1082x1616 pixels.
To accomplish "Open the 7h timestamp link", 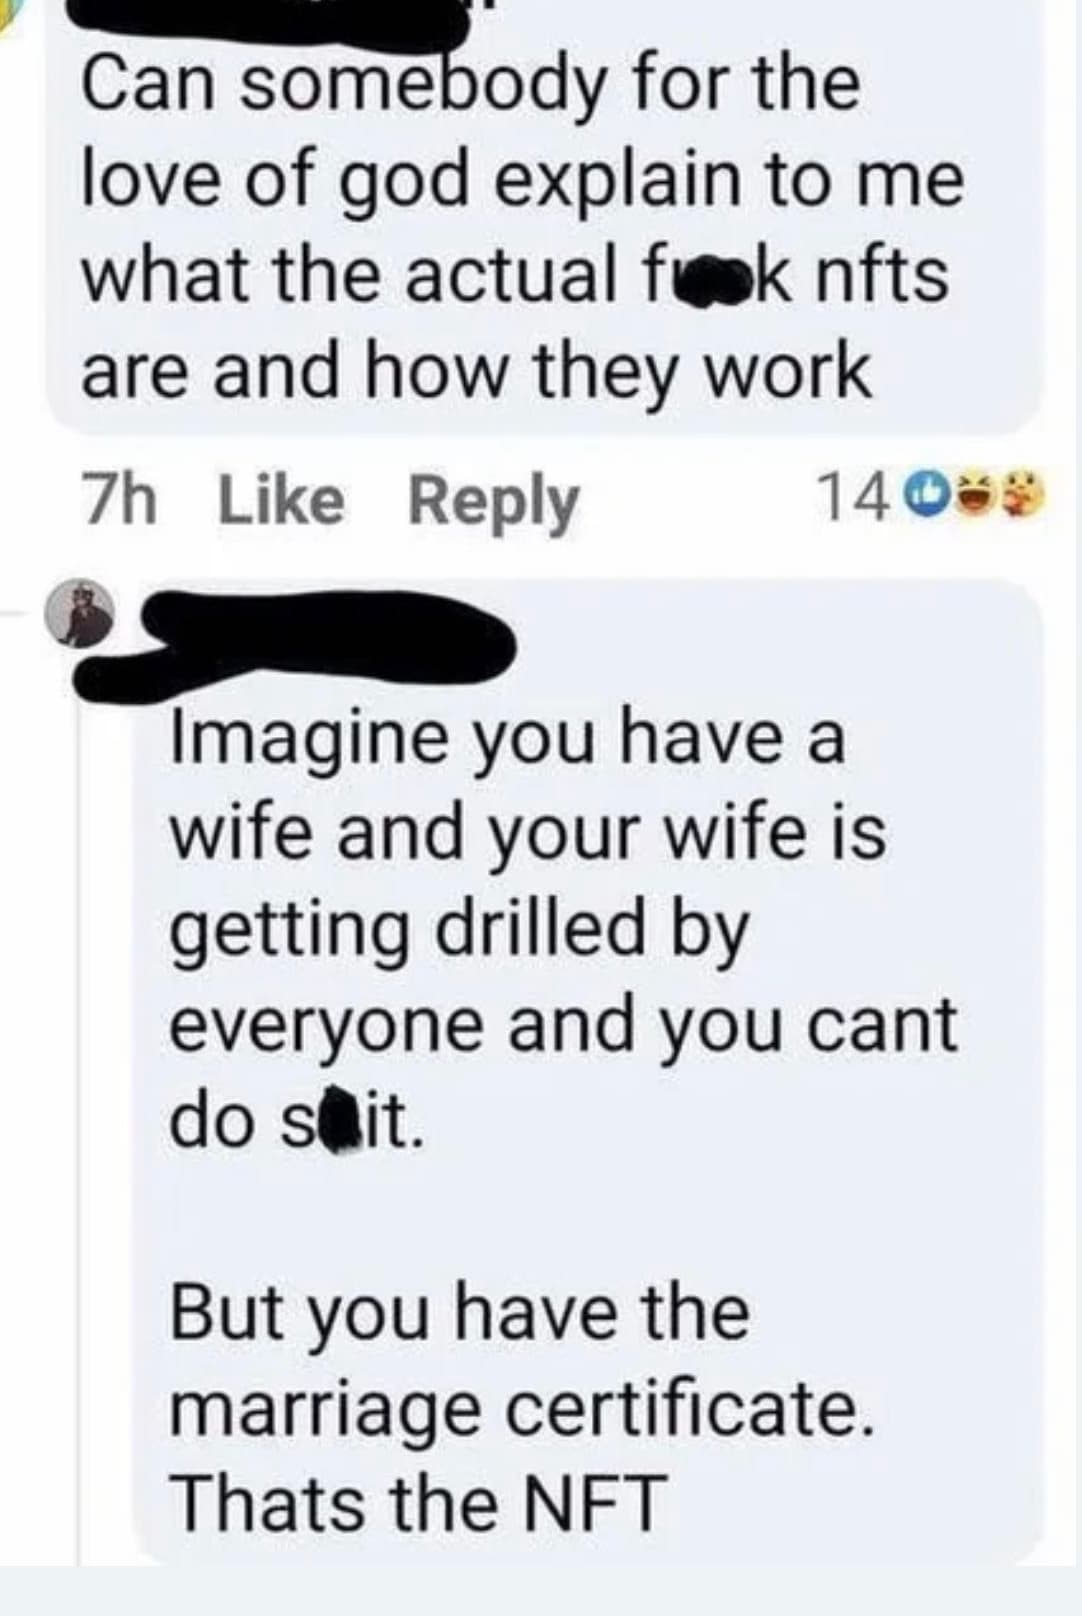I will coord(118,500).
